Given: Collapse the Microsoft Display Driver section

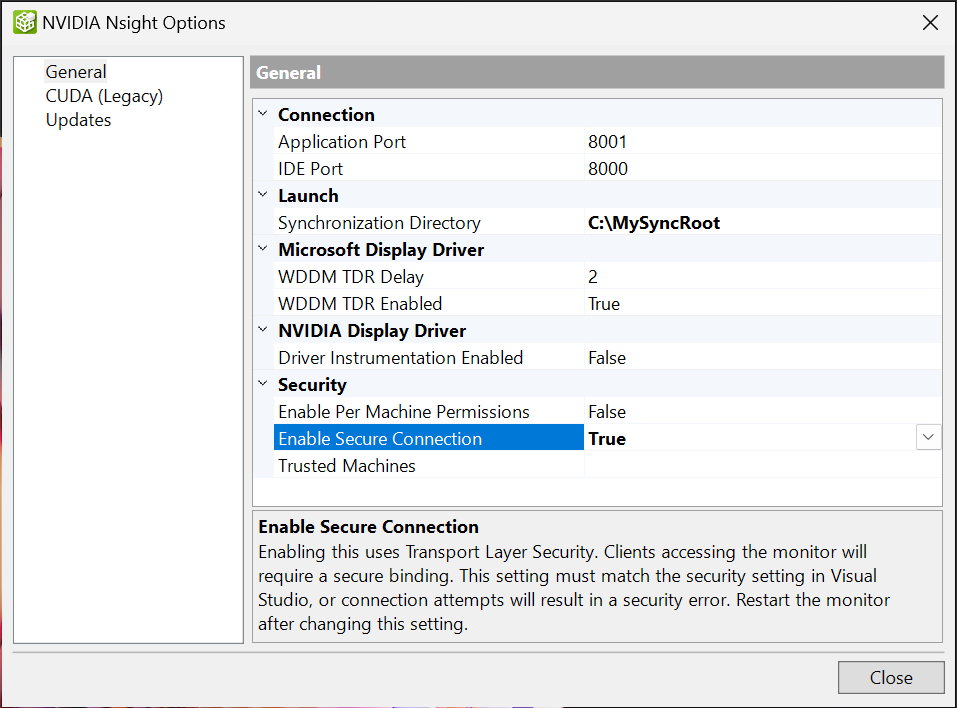Looking at the screenshot, I should [263, 249].
